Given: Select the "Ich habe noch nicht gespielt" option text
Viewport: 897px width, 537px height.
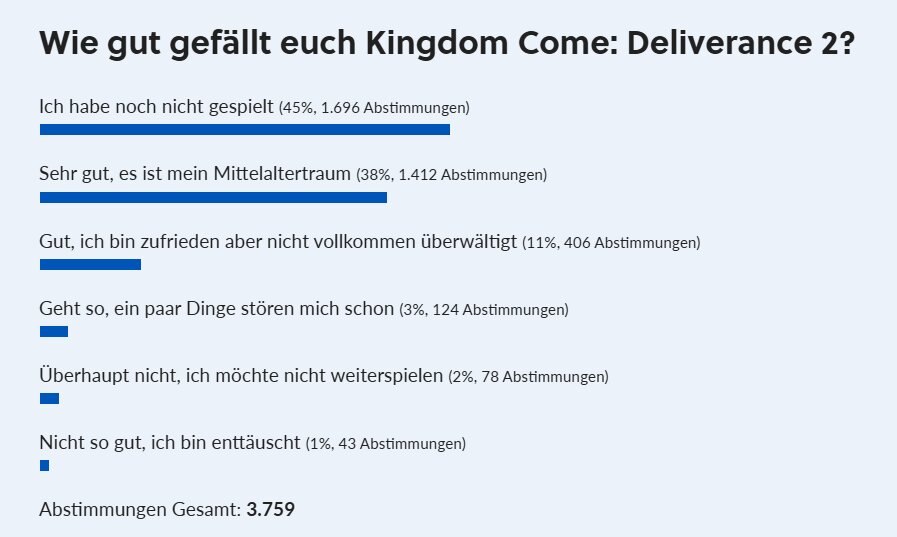Looking at the screenshot, I should [x=157, y=106].
